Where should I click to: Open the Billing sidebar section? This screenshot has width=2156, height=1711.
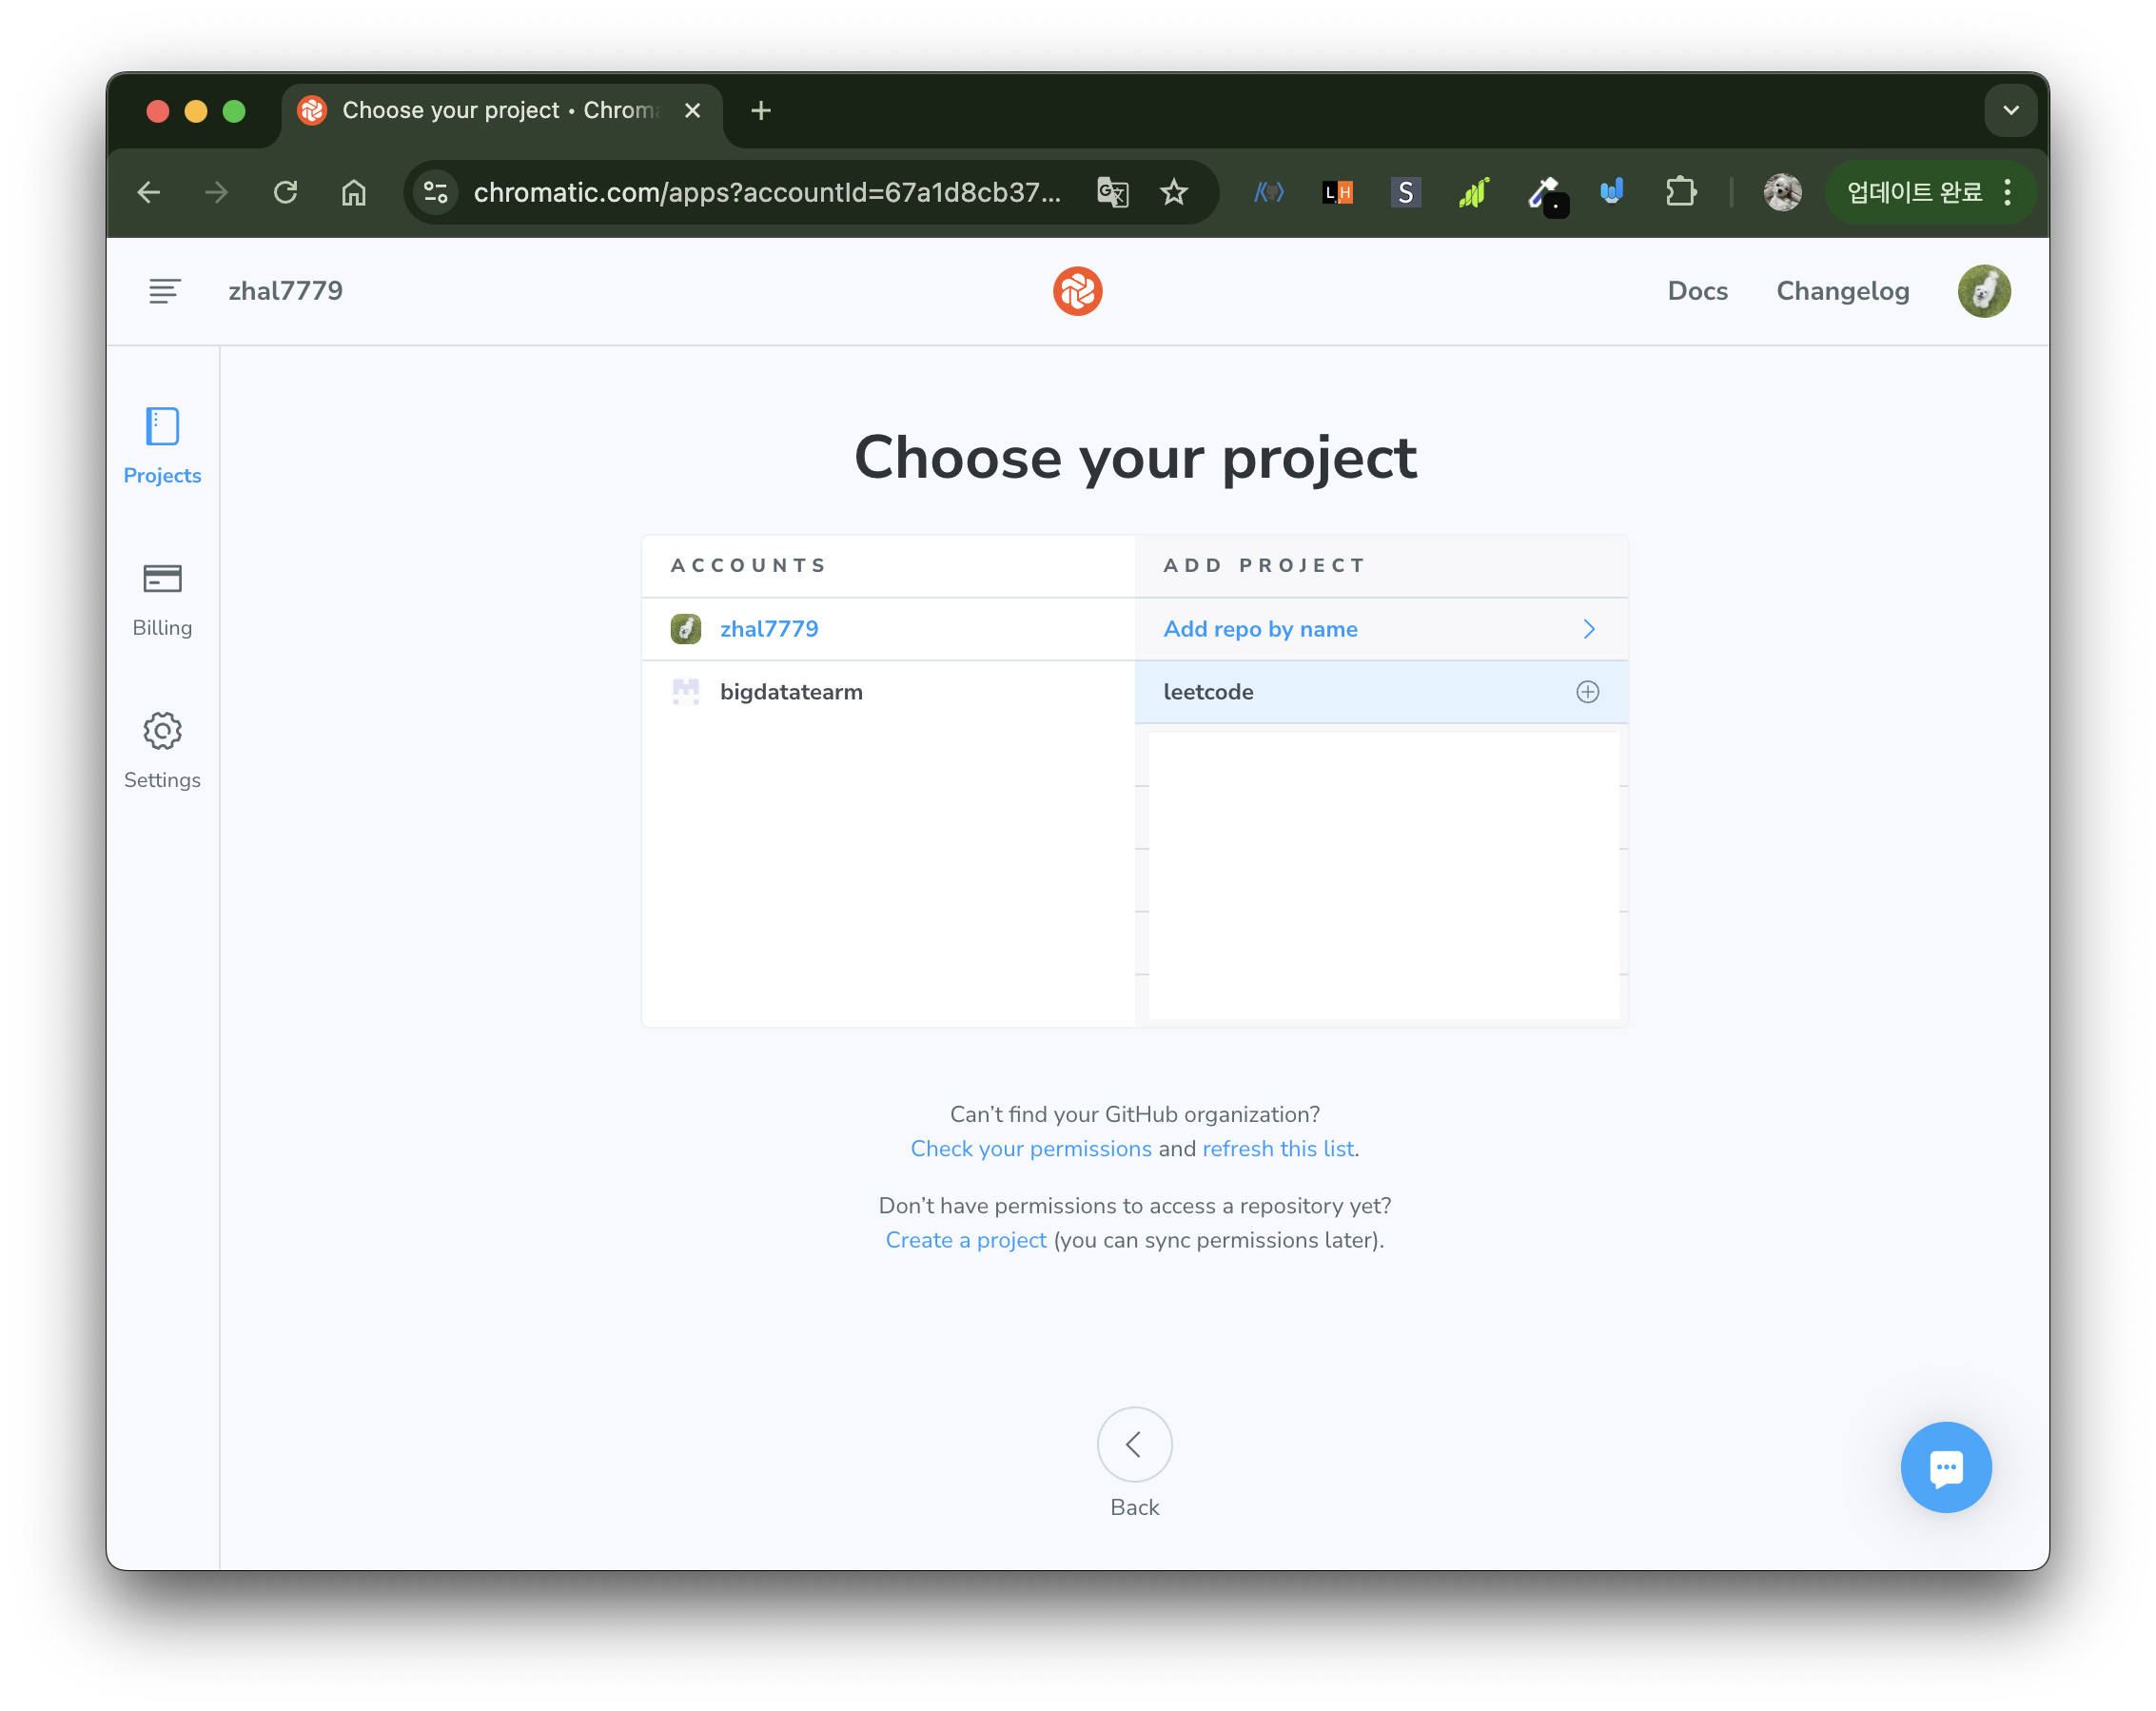(162, 598)
